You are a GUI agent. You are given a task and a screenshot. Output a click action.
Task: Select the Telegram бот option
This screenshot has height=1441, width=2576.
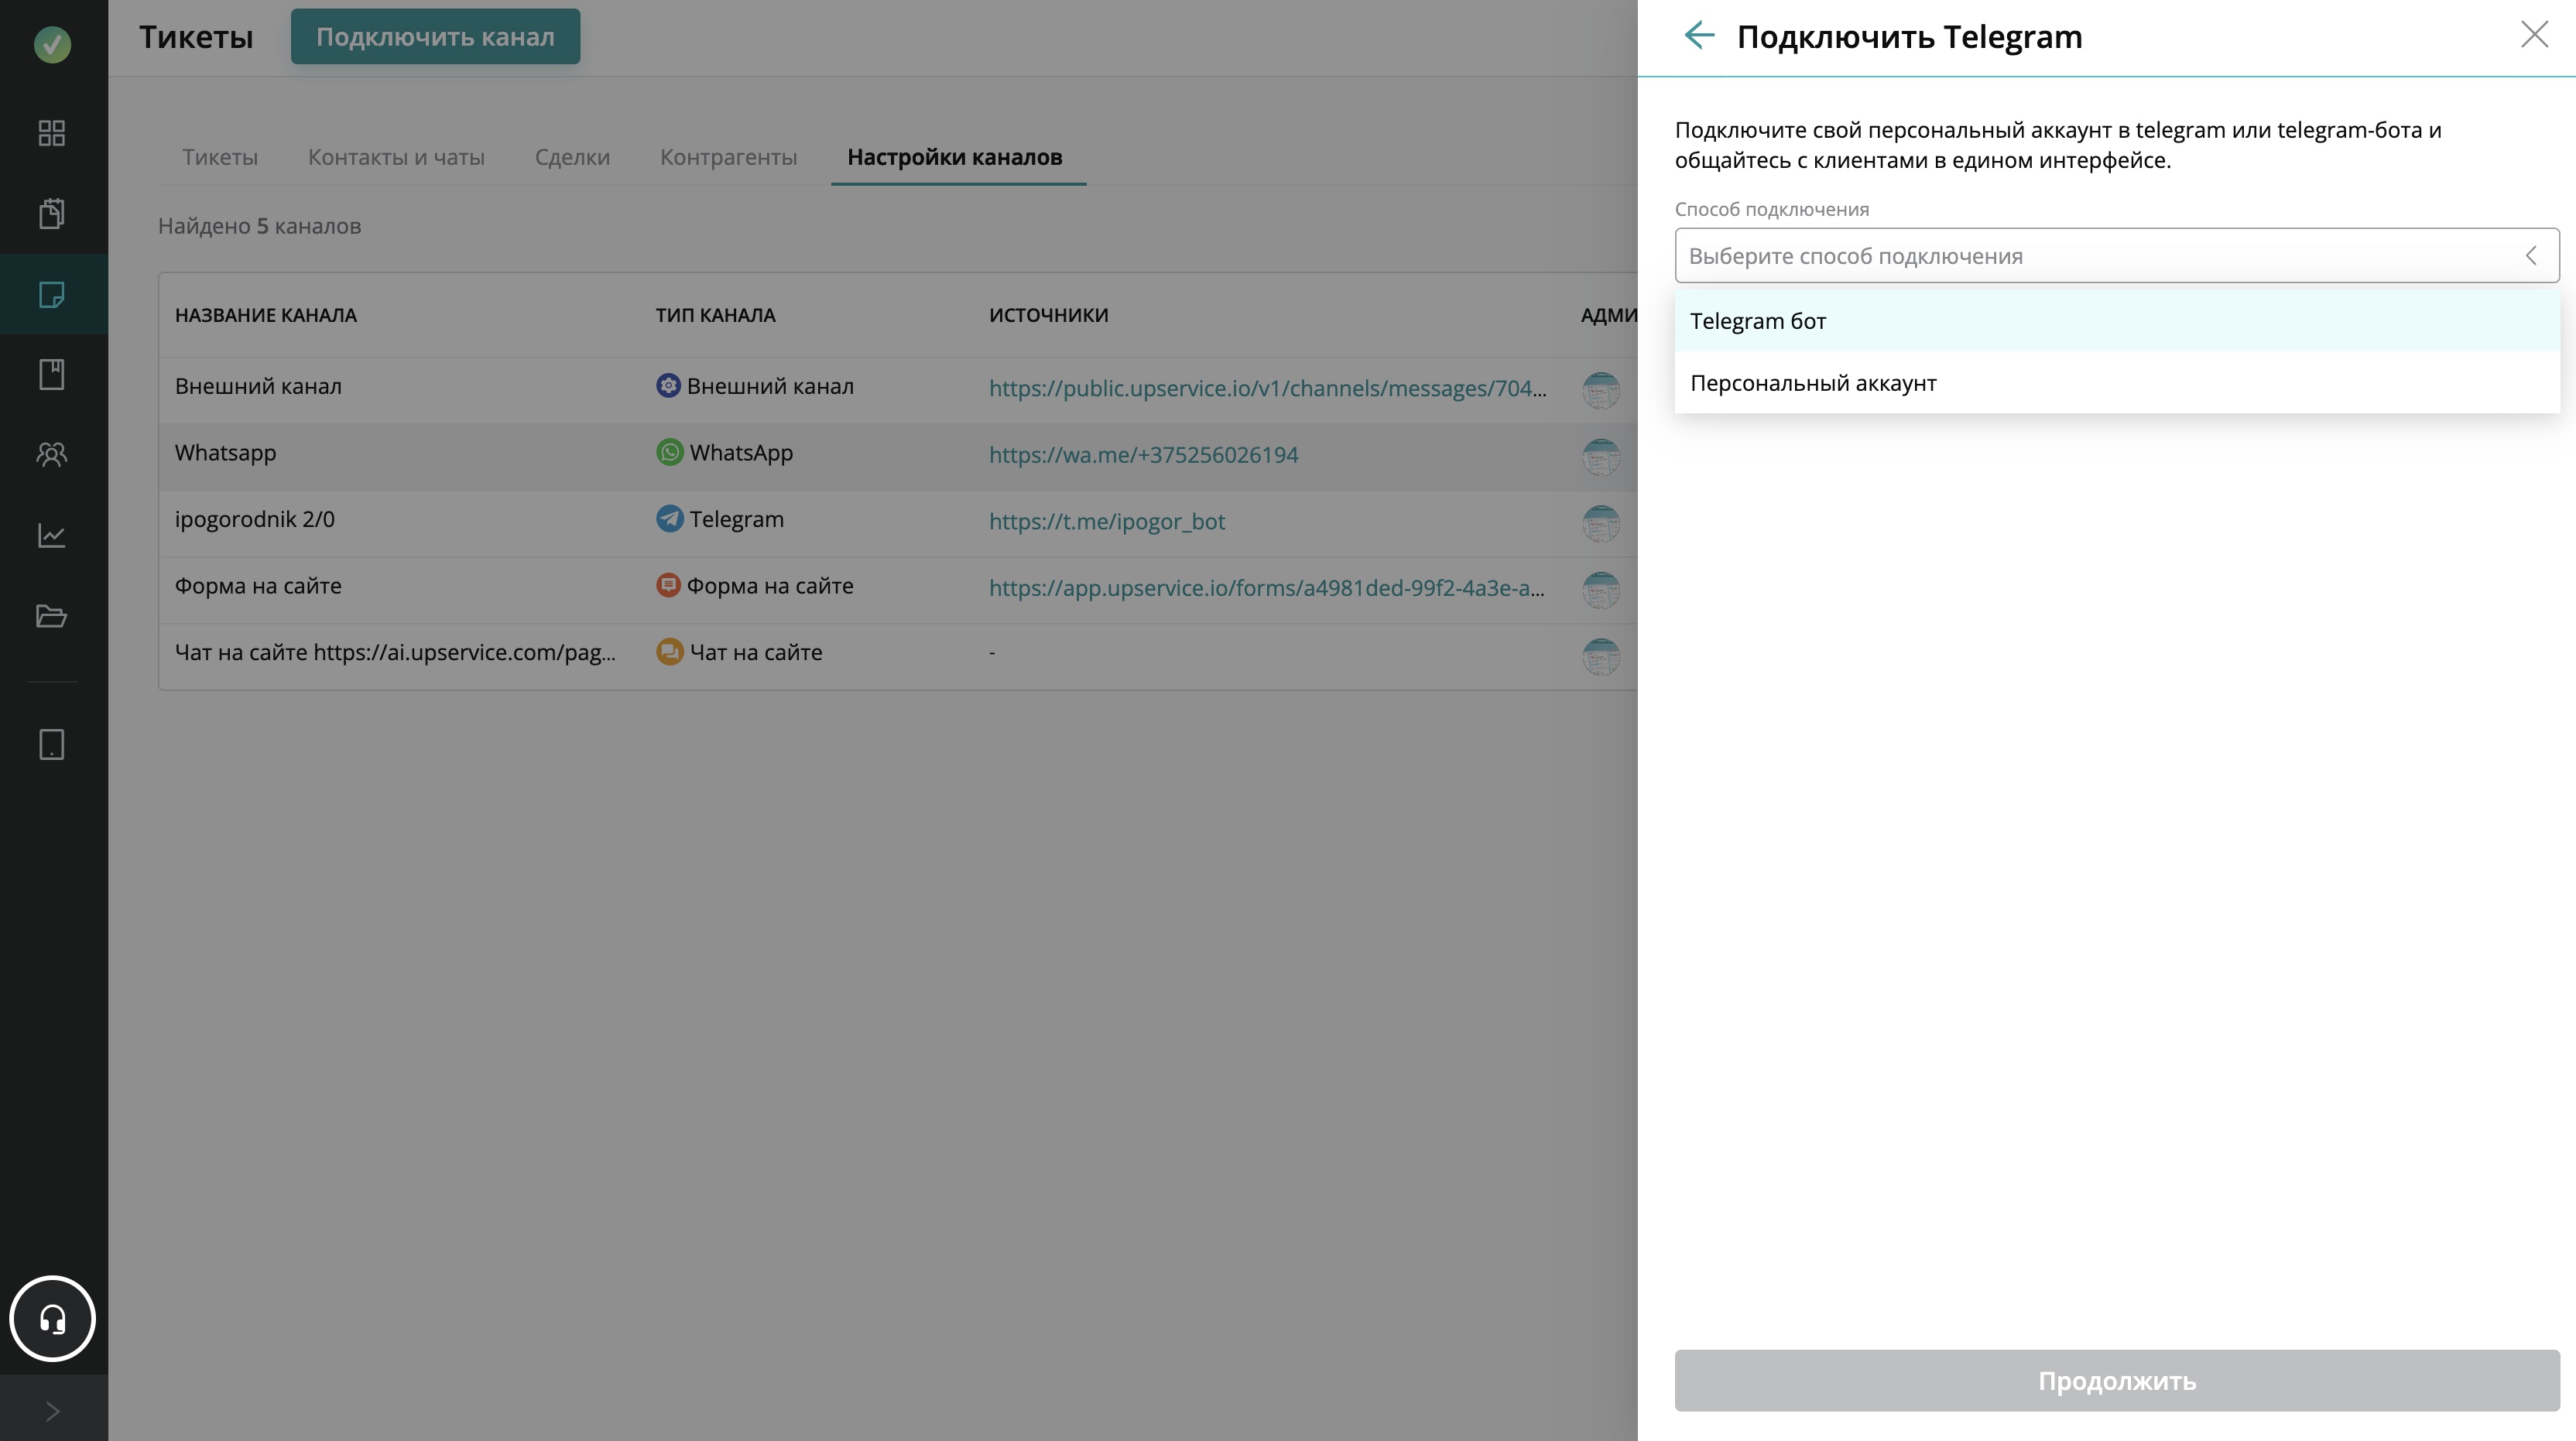coord(2117,321)
